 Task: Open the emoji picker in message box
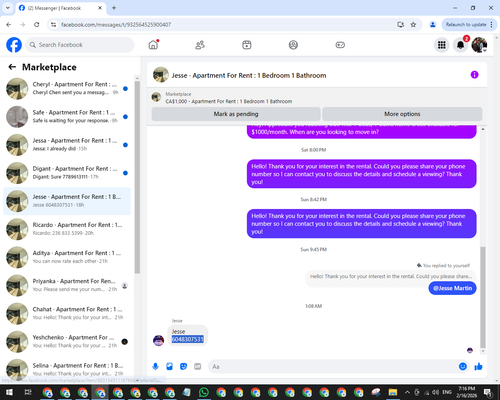(x=463, y=367)
